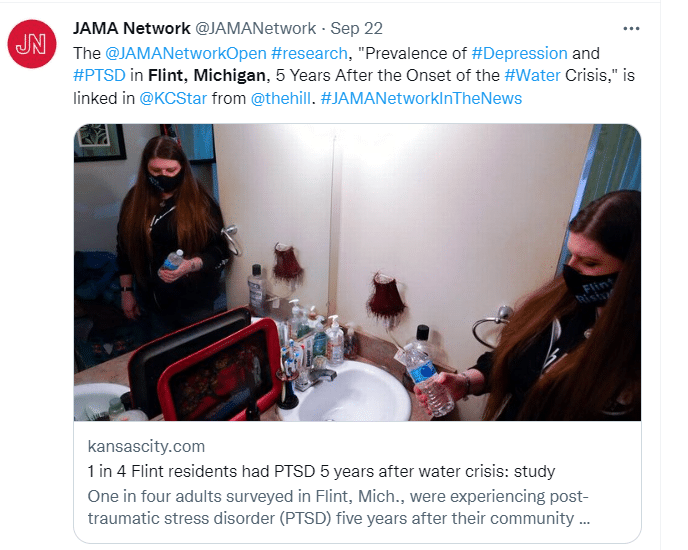Click the bold Flint, Michigan text
688x550 pixels.
click(207, 75)
